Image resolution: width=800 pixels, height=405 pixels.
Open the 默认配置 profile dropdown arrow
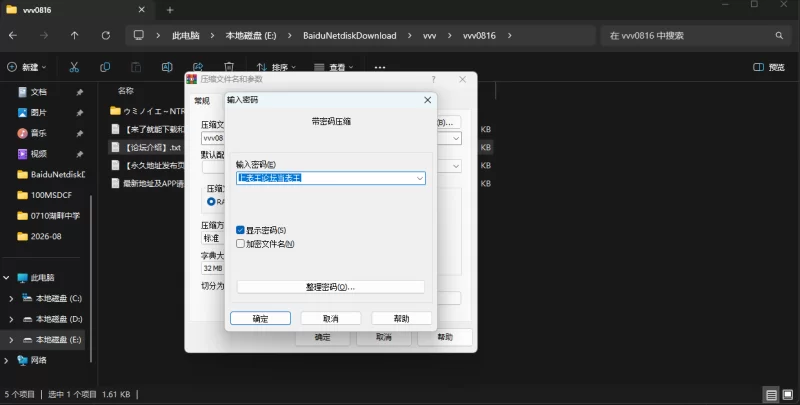pos(456,166)
